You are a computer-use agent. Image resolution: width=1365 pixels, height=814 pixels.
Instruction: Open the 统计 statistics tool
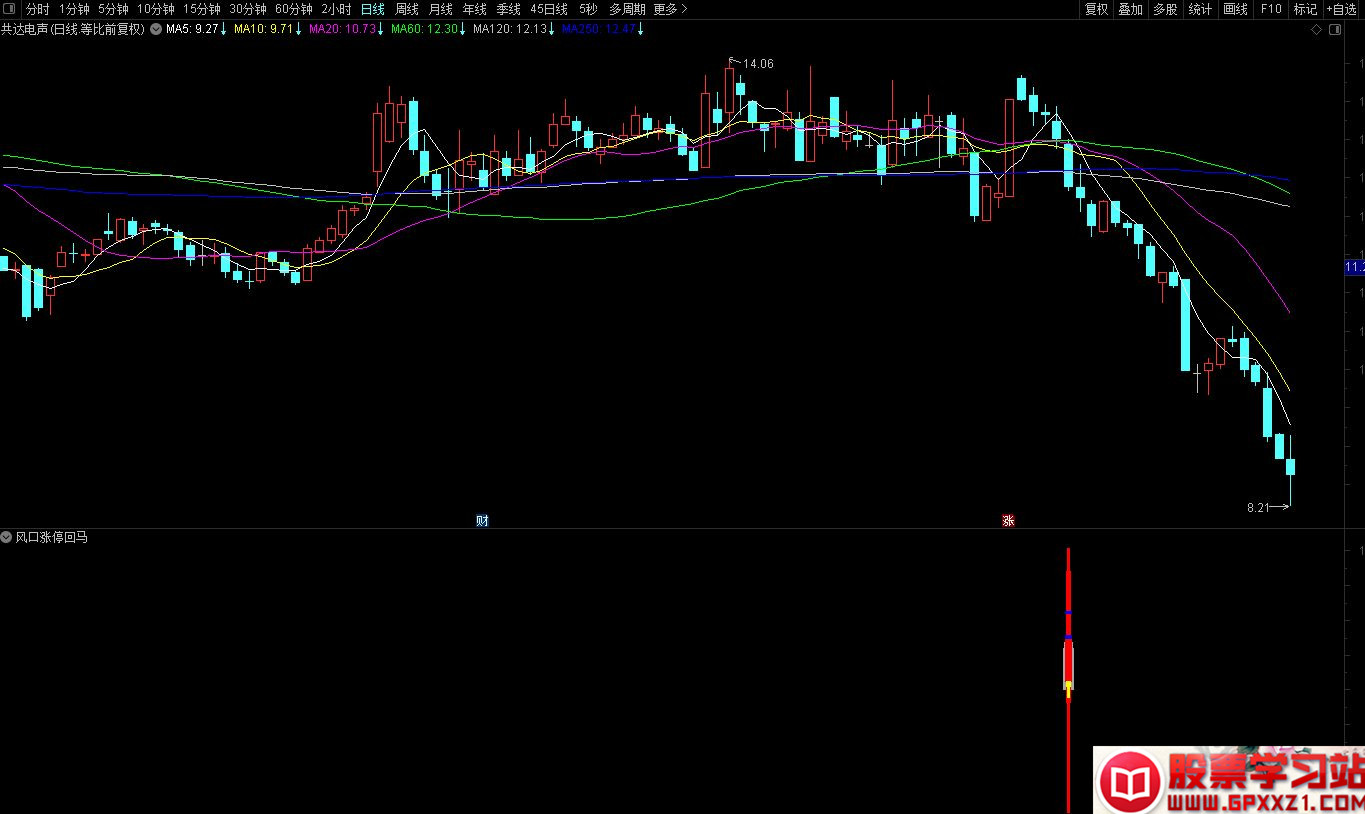point(1200,9)
